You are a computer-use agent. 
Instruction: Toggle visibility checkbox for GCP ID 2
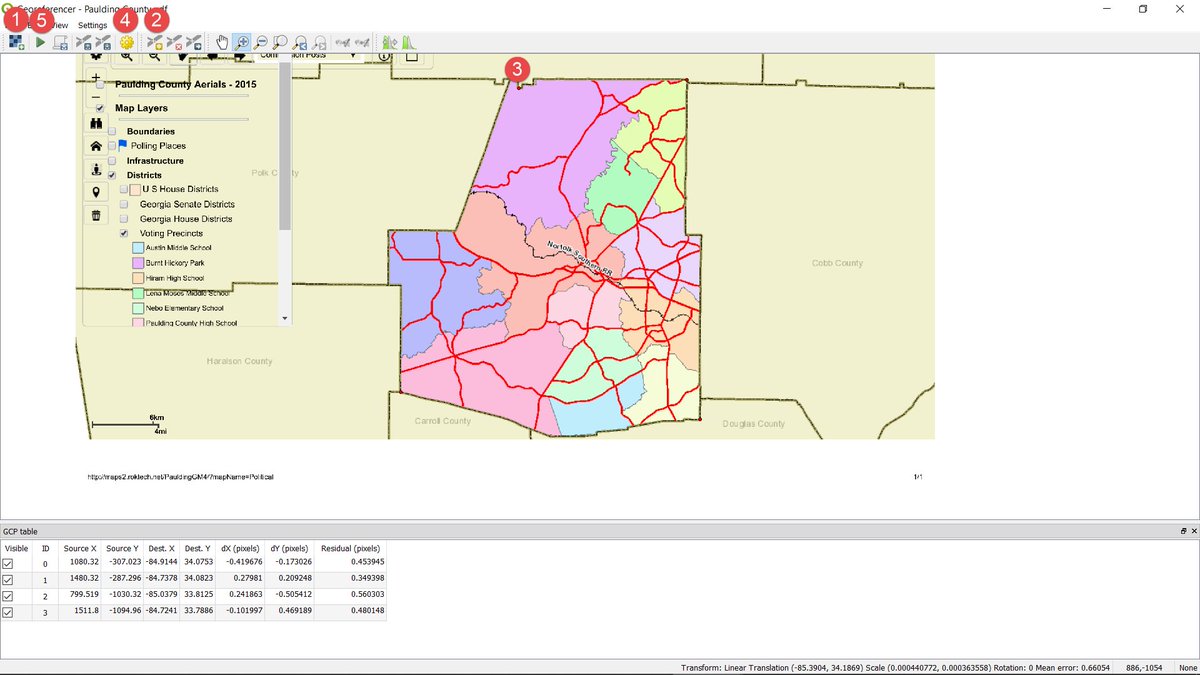coord(8,596)
